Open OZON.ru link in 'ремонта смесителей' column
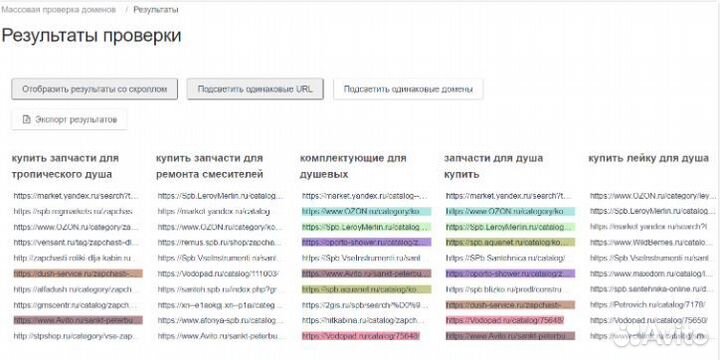The width and height of the screenshot is (720, 360). click(218, 227)
